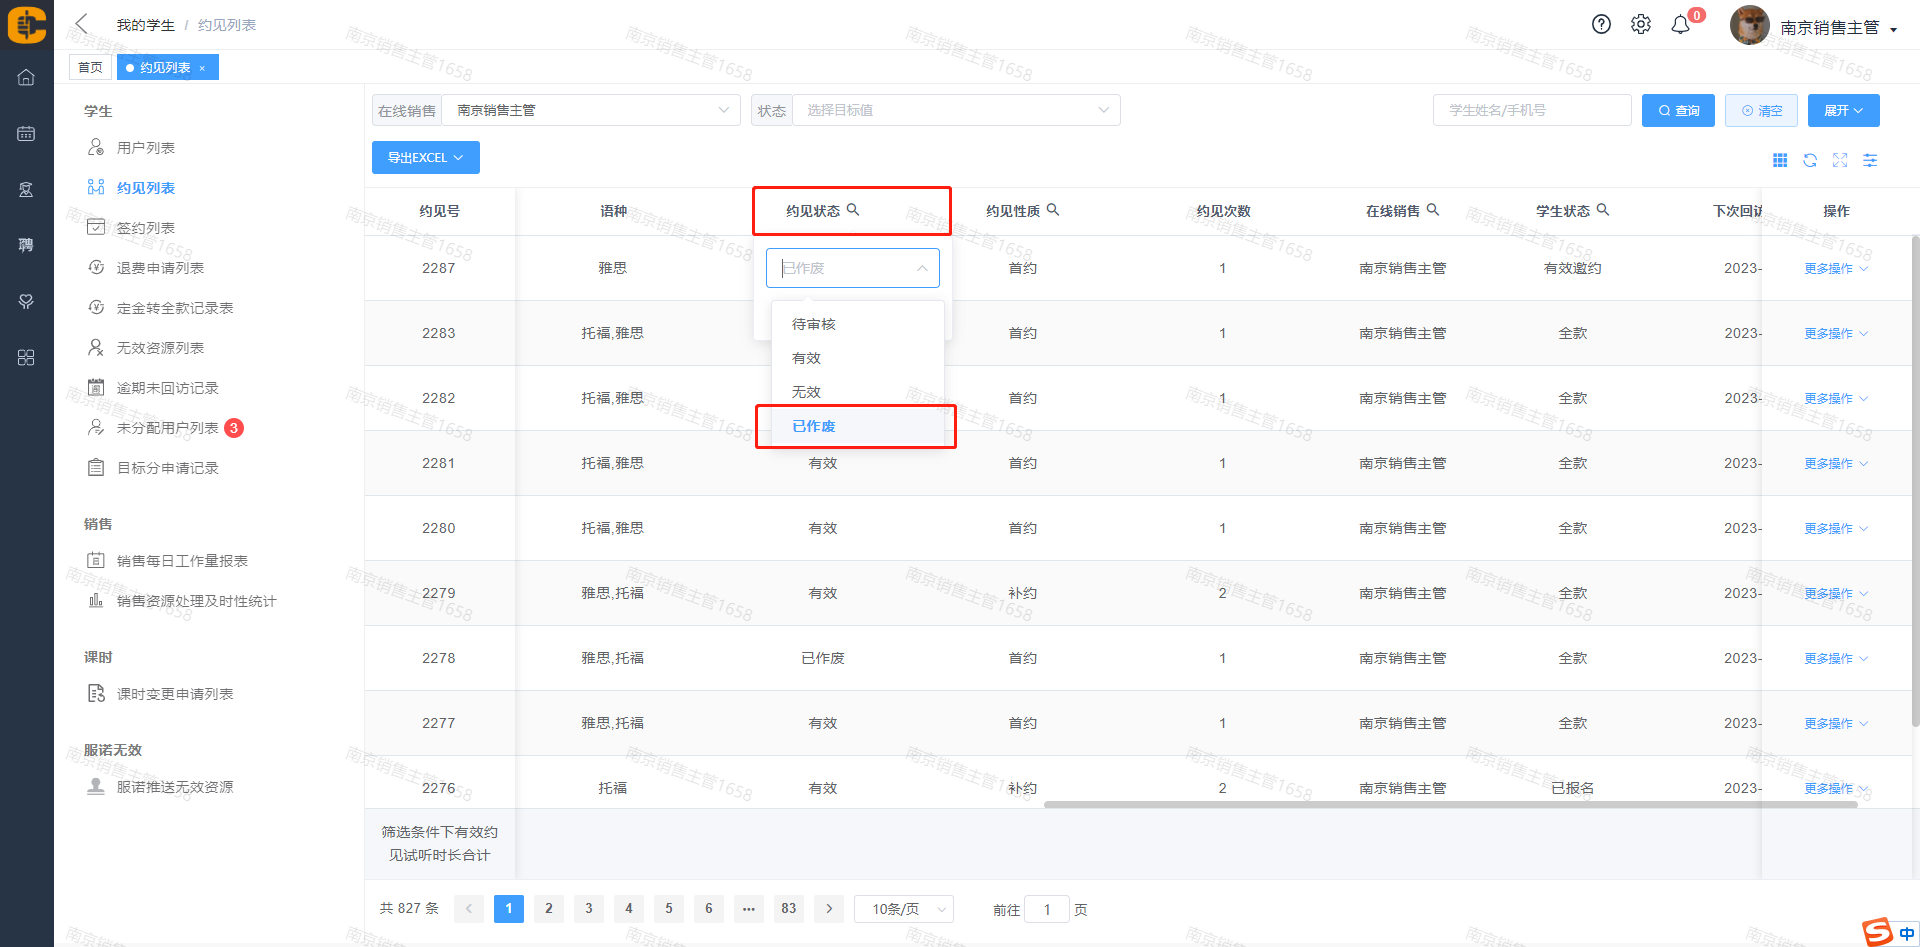Click the help question mark icon

tap(1601, 25)
